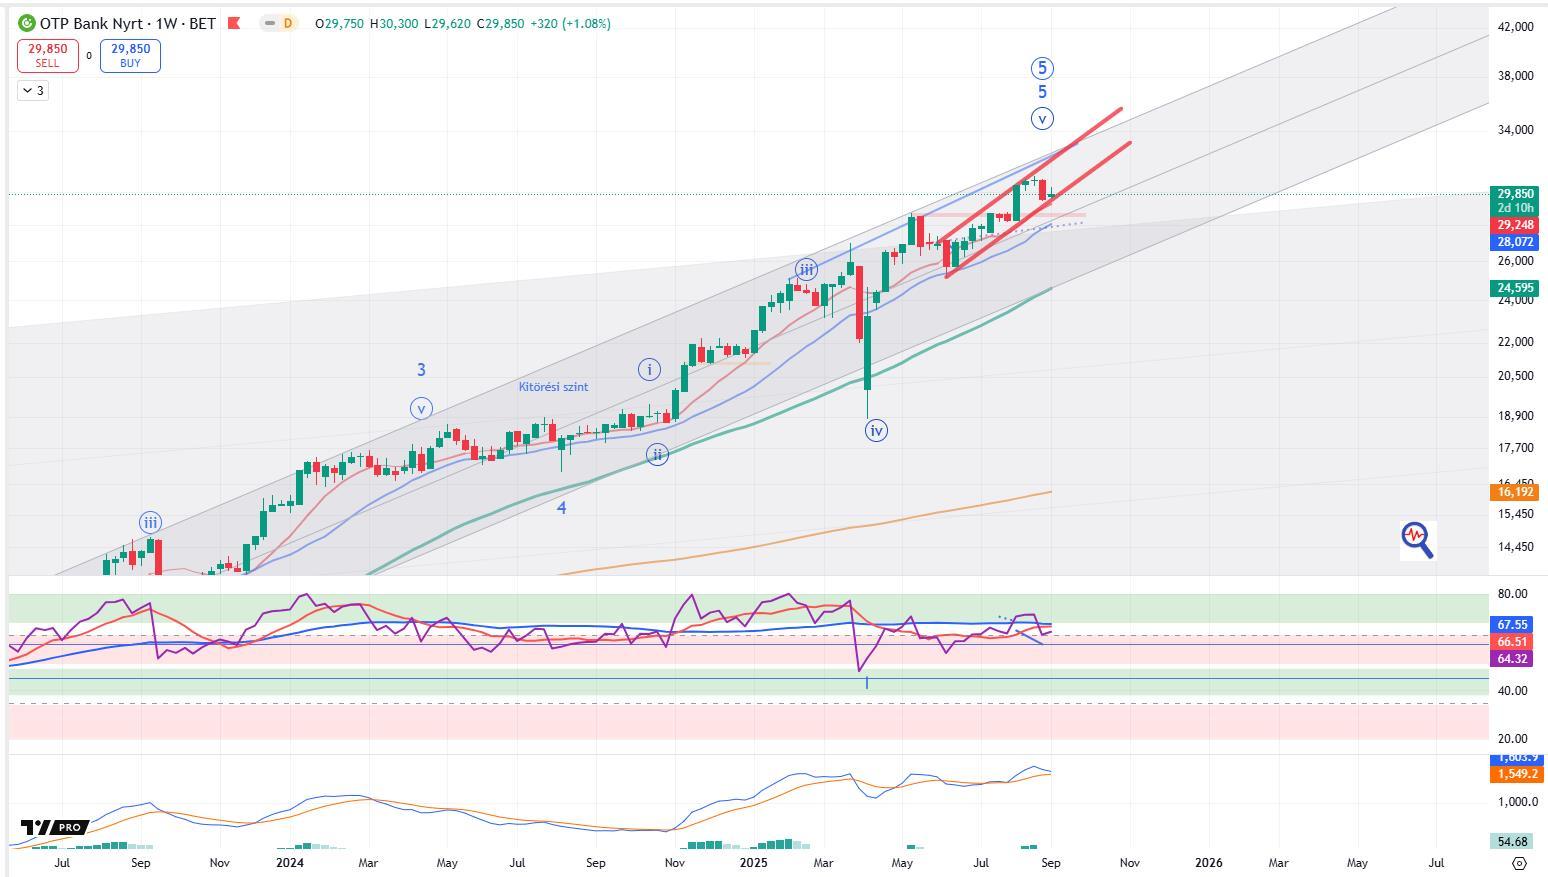
Task: Click the 2024 label on the time axis
Action: 290,863
